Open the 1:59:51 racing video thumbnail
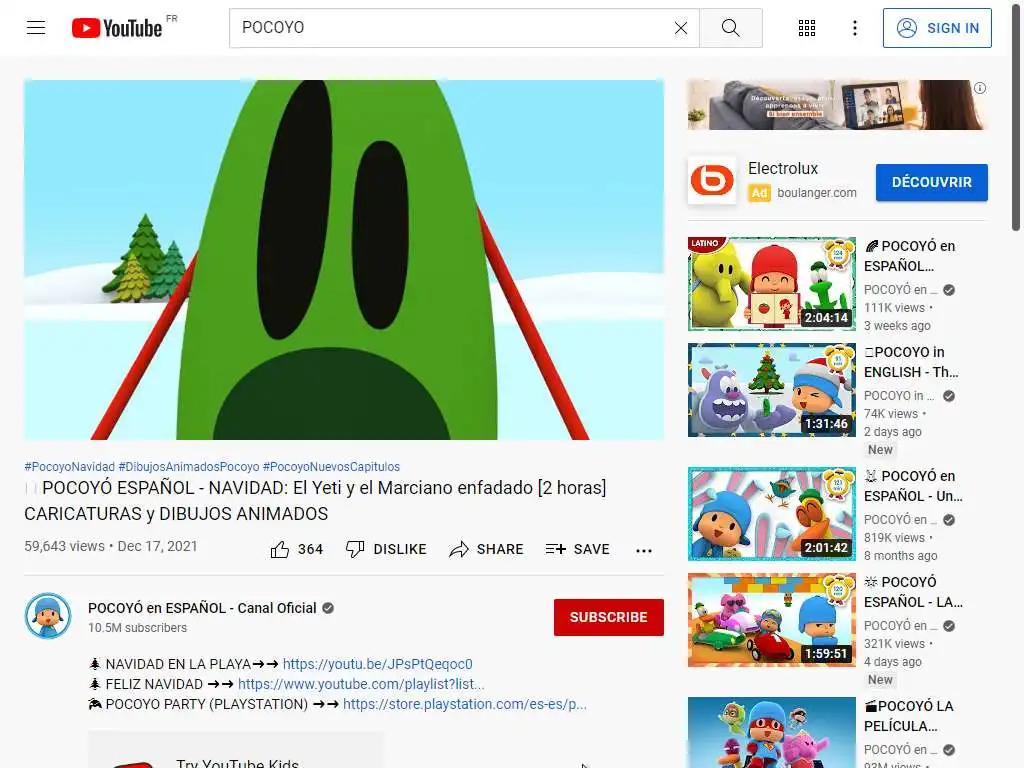 click(x=772, y=620)
